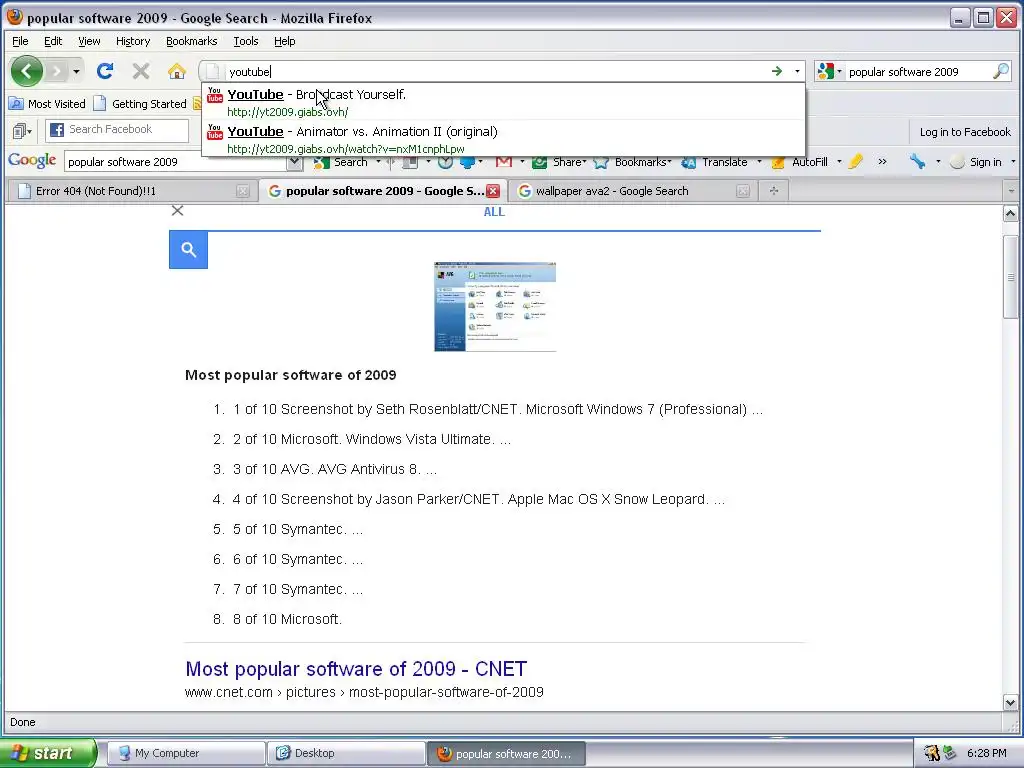
Task: Open the Google Toolbar Bookmarks star menu
Action: pos(632,162)
